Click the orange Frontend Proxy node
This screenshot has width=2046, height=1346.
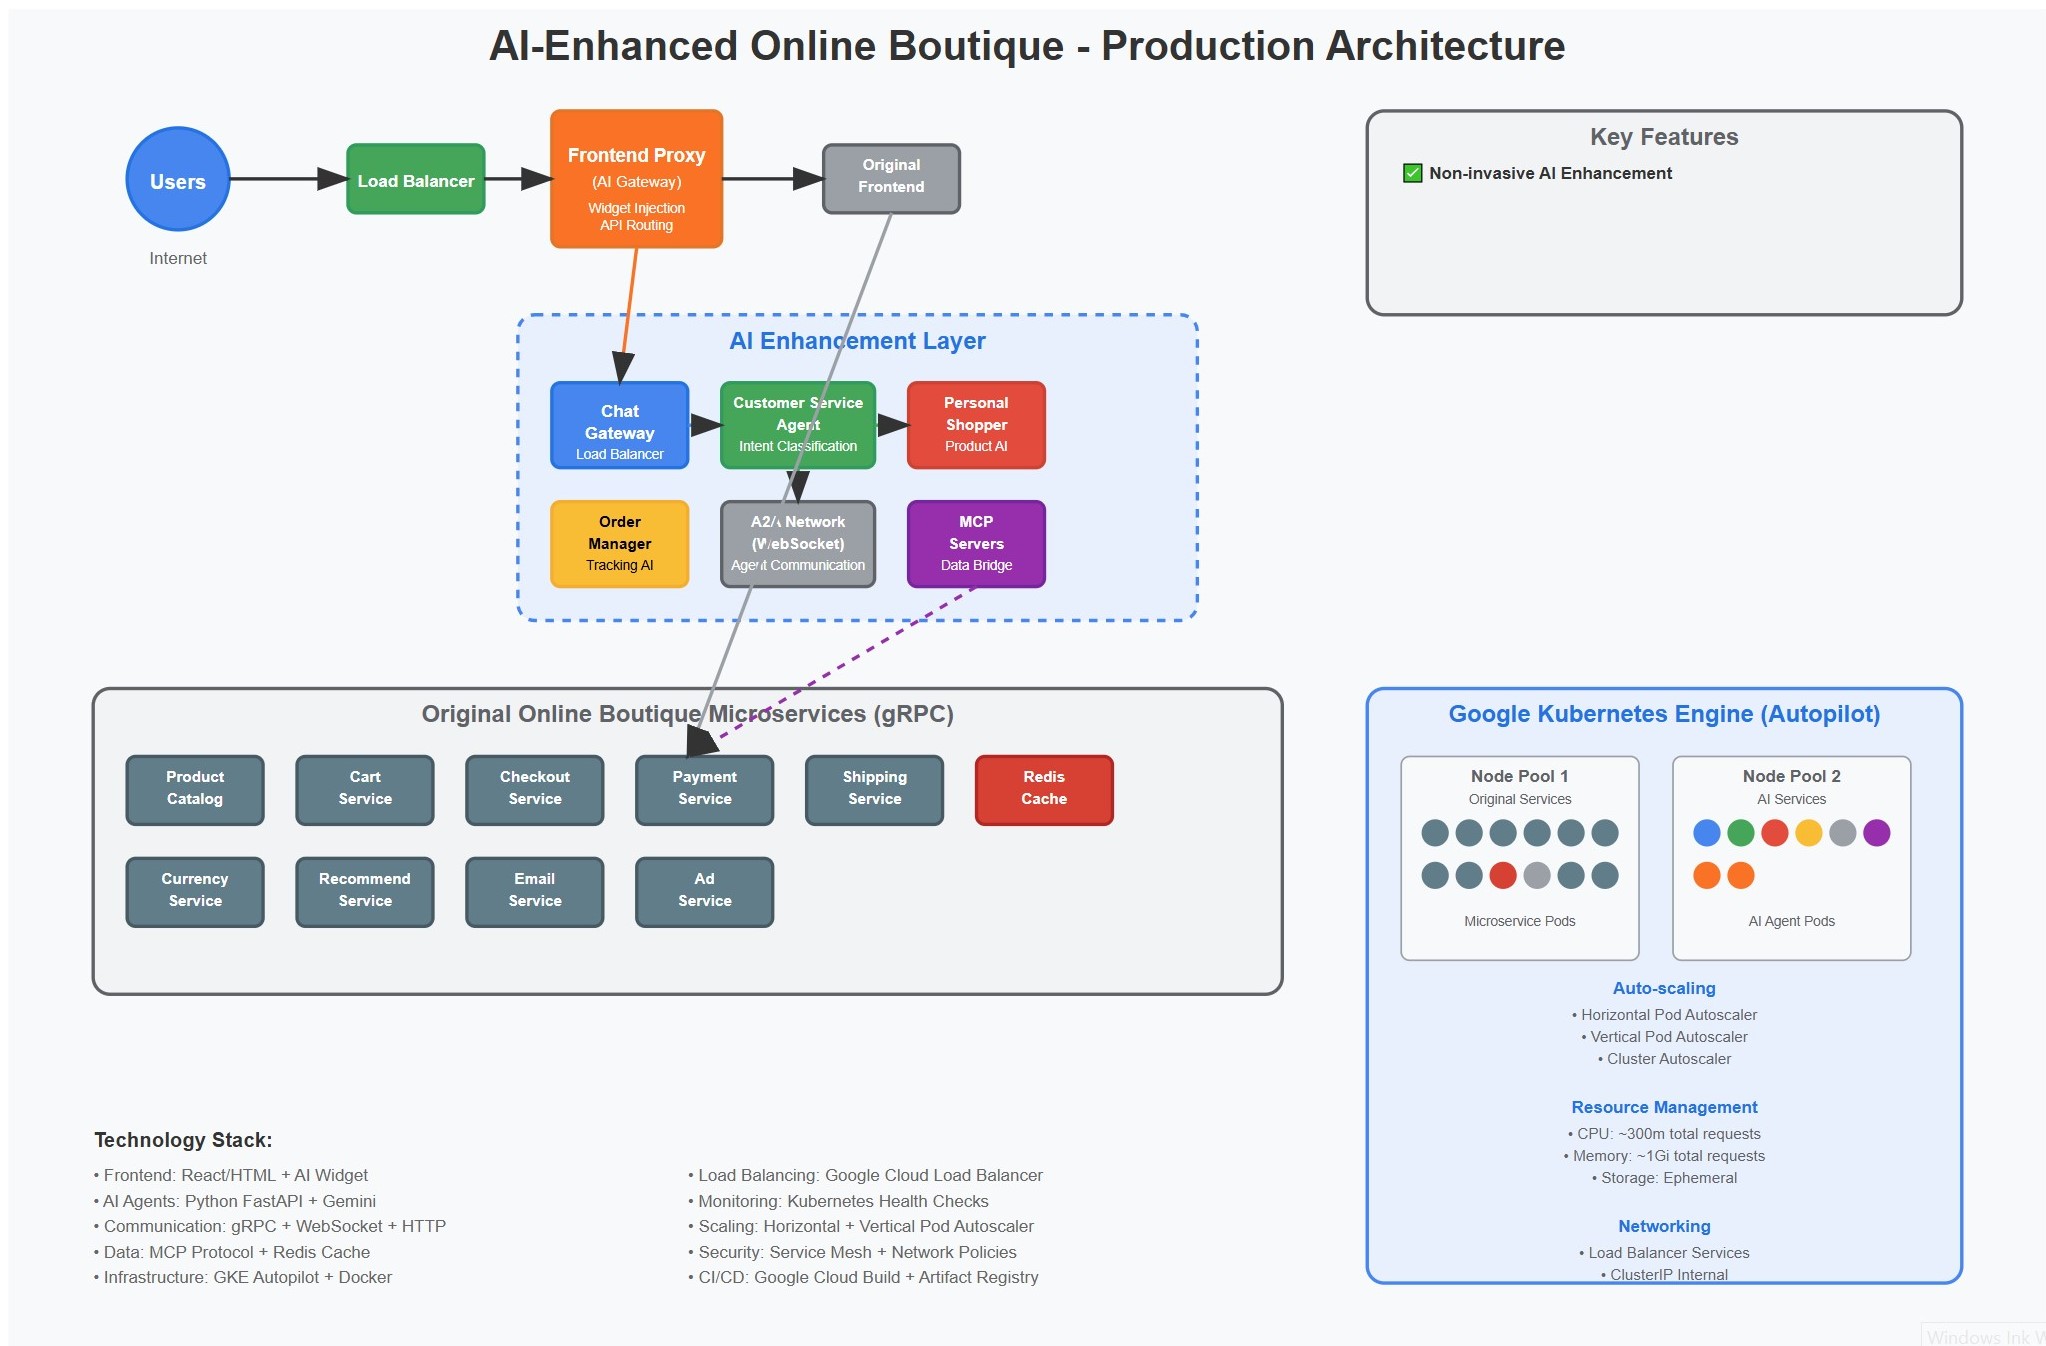[636, 180]
